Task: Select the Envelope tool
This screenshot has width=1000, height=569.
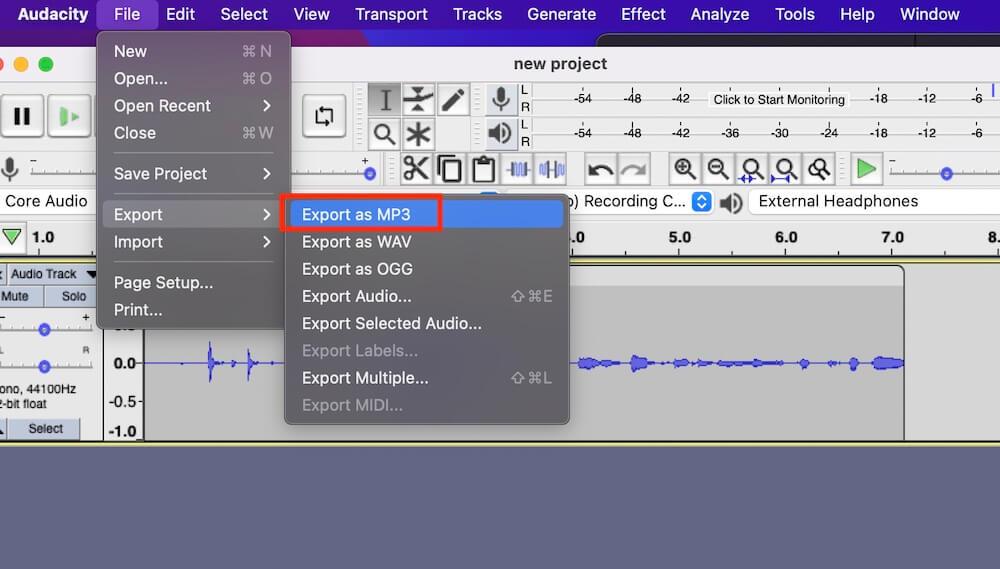Action: tap(418, 100)
